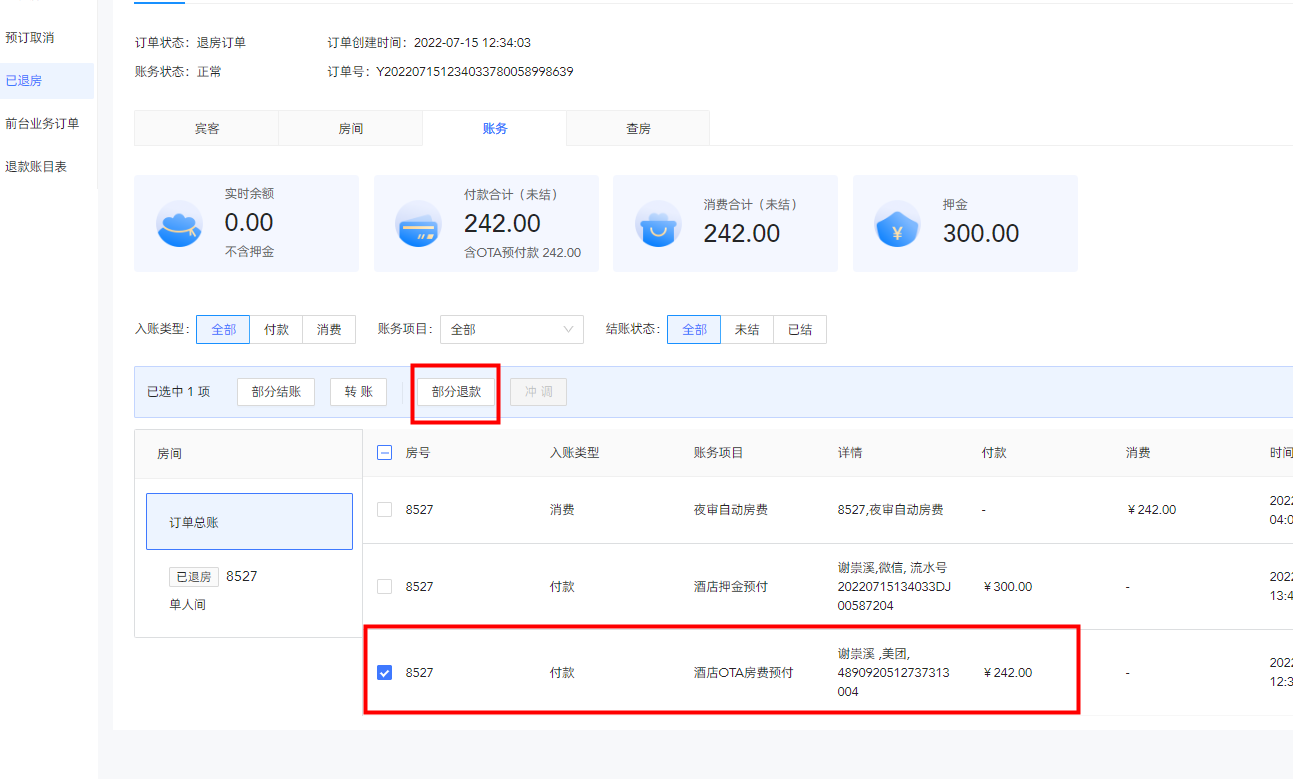Click the 谢崇溪,微信 流水号 detail cell
The width and height of the screenshot is (1293, 779).
(x=894, y=587)
